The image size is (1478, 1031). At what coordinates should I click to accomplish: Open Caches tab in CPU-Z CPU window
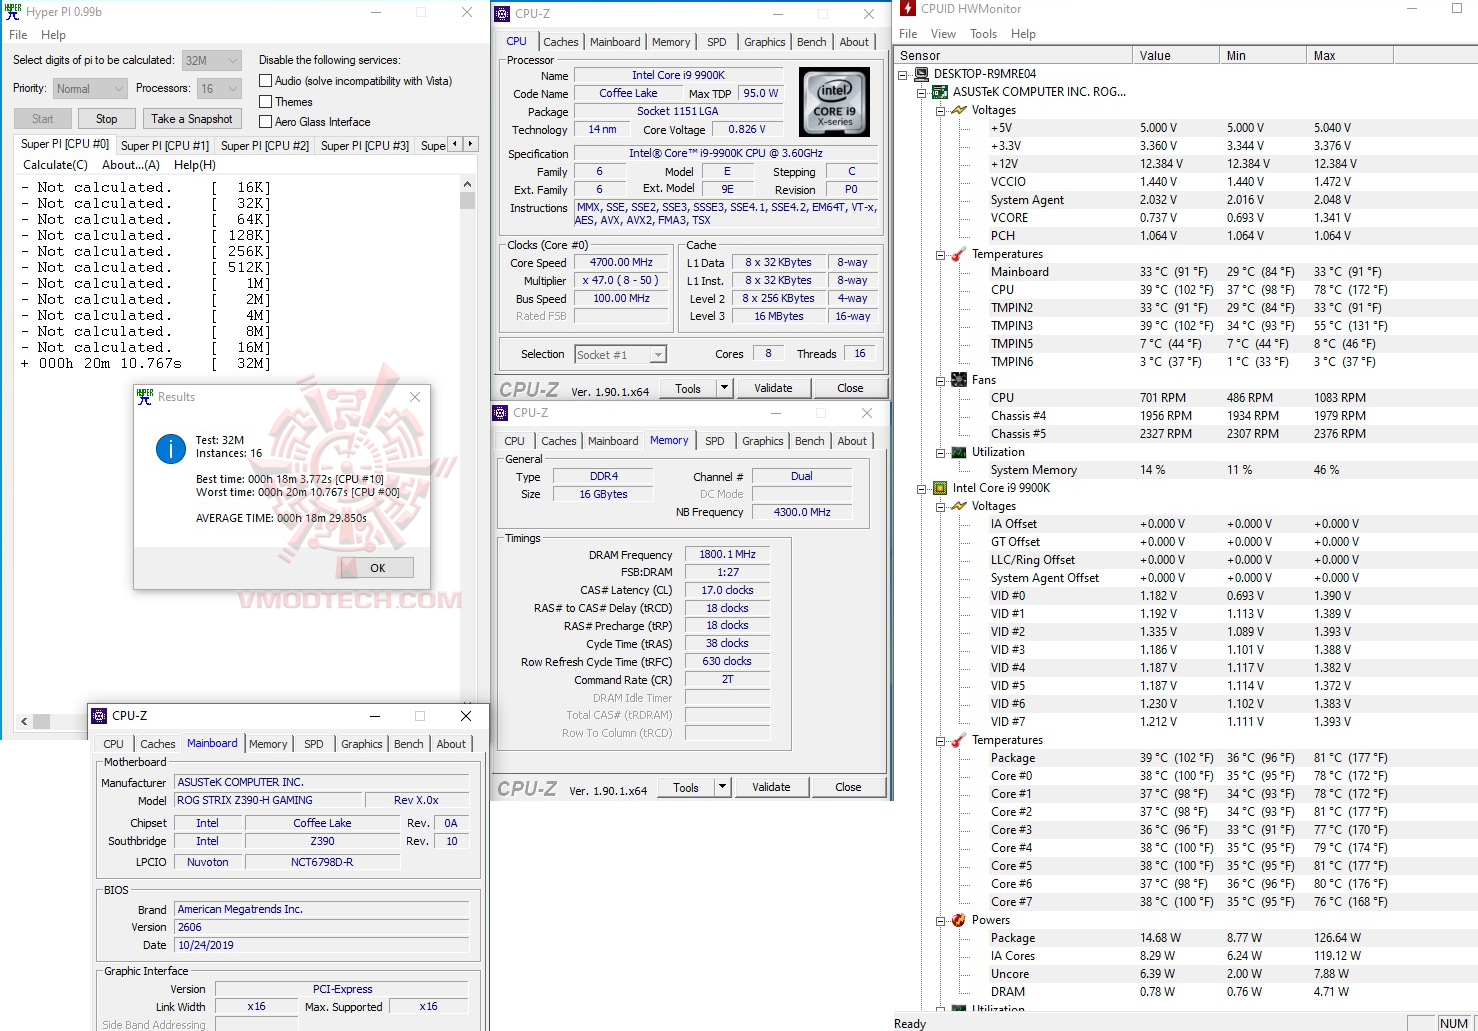[x=560, y=42]
